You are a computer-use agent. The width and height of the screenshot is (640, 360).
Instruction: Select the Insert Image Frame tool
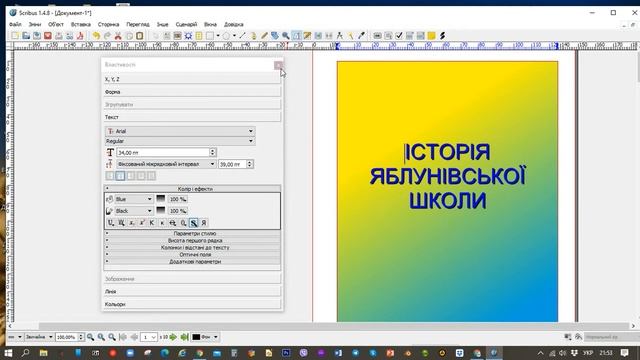[177, 36]
